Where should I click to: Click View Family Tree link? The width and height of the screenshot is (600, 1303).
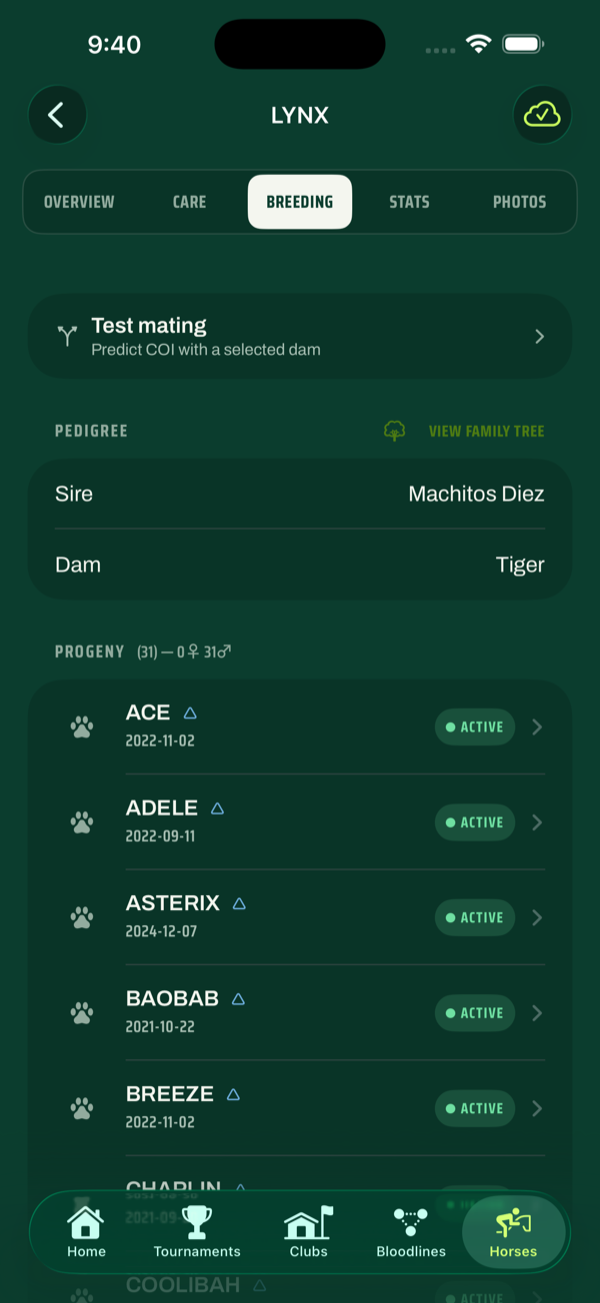[x=487, y=431]
